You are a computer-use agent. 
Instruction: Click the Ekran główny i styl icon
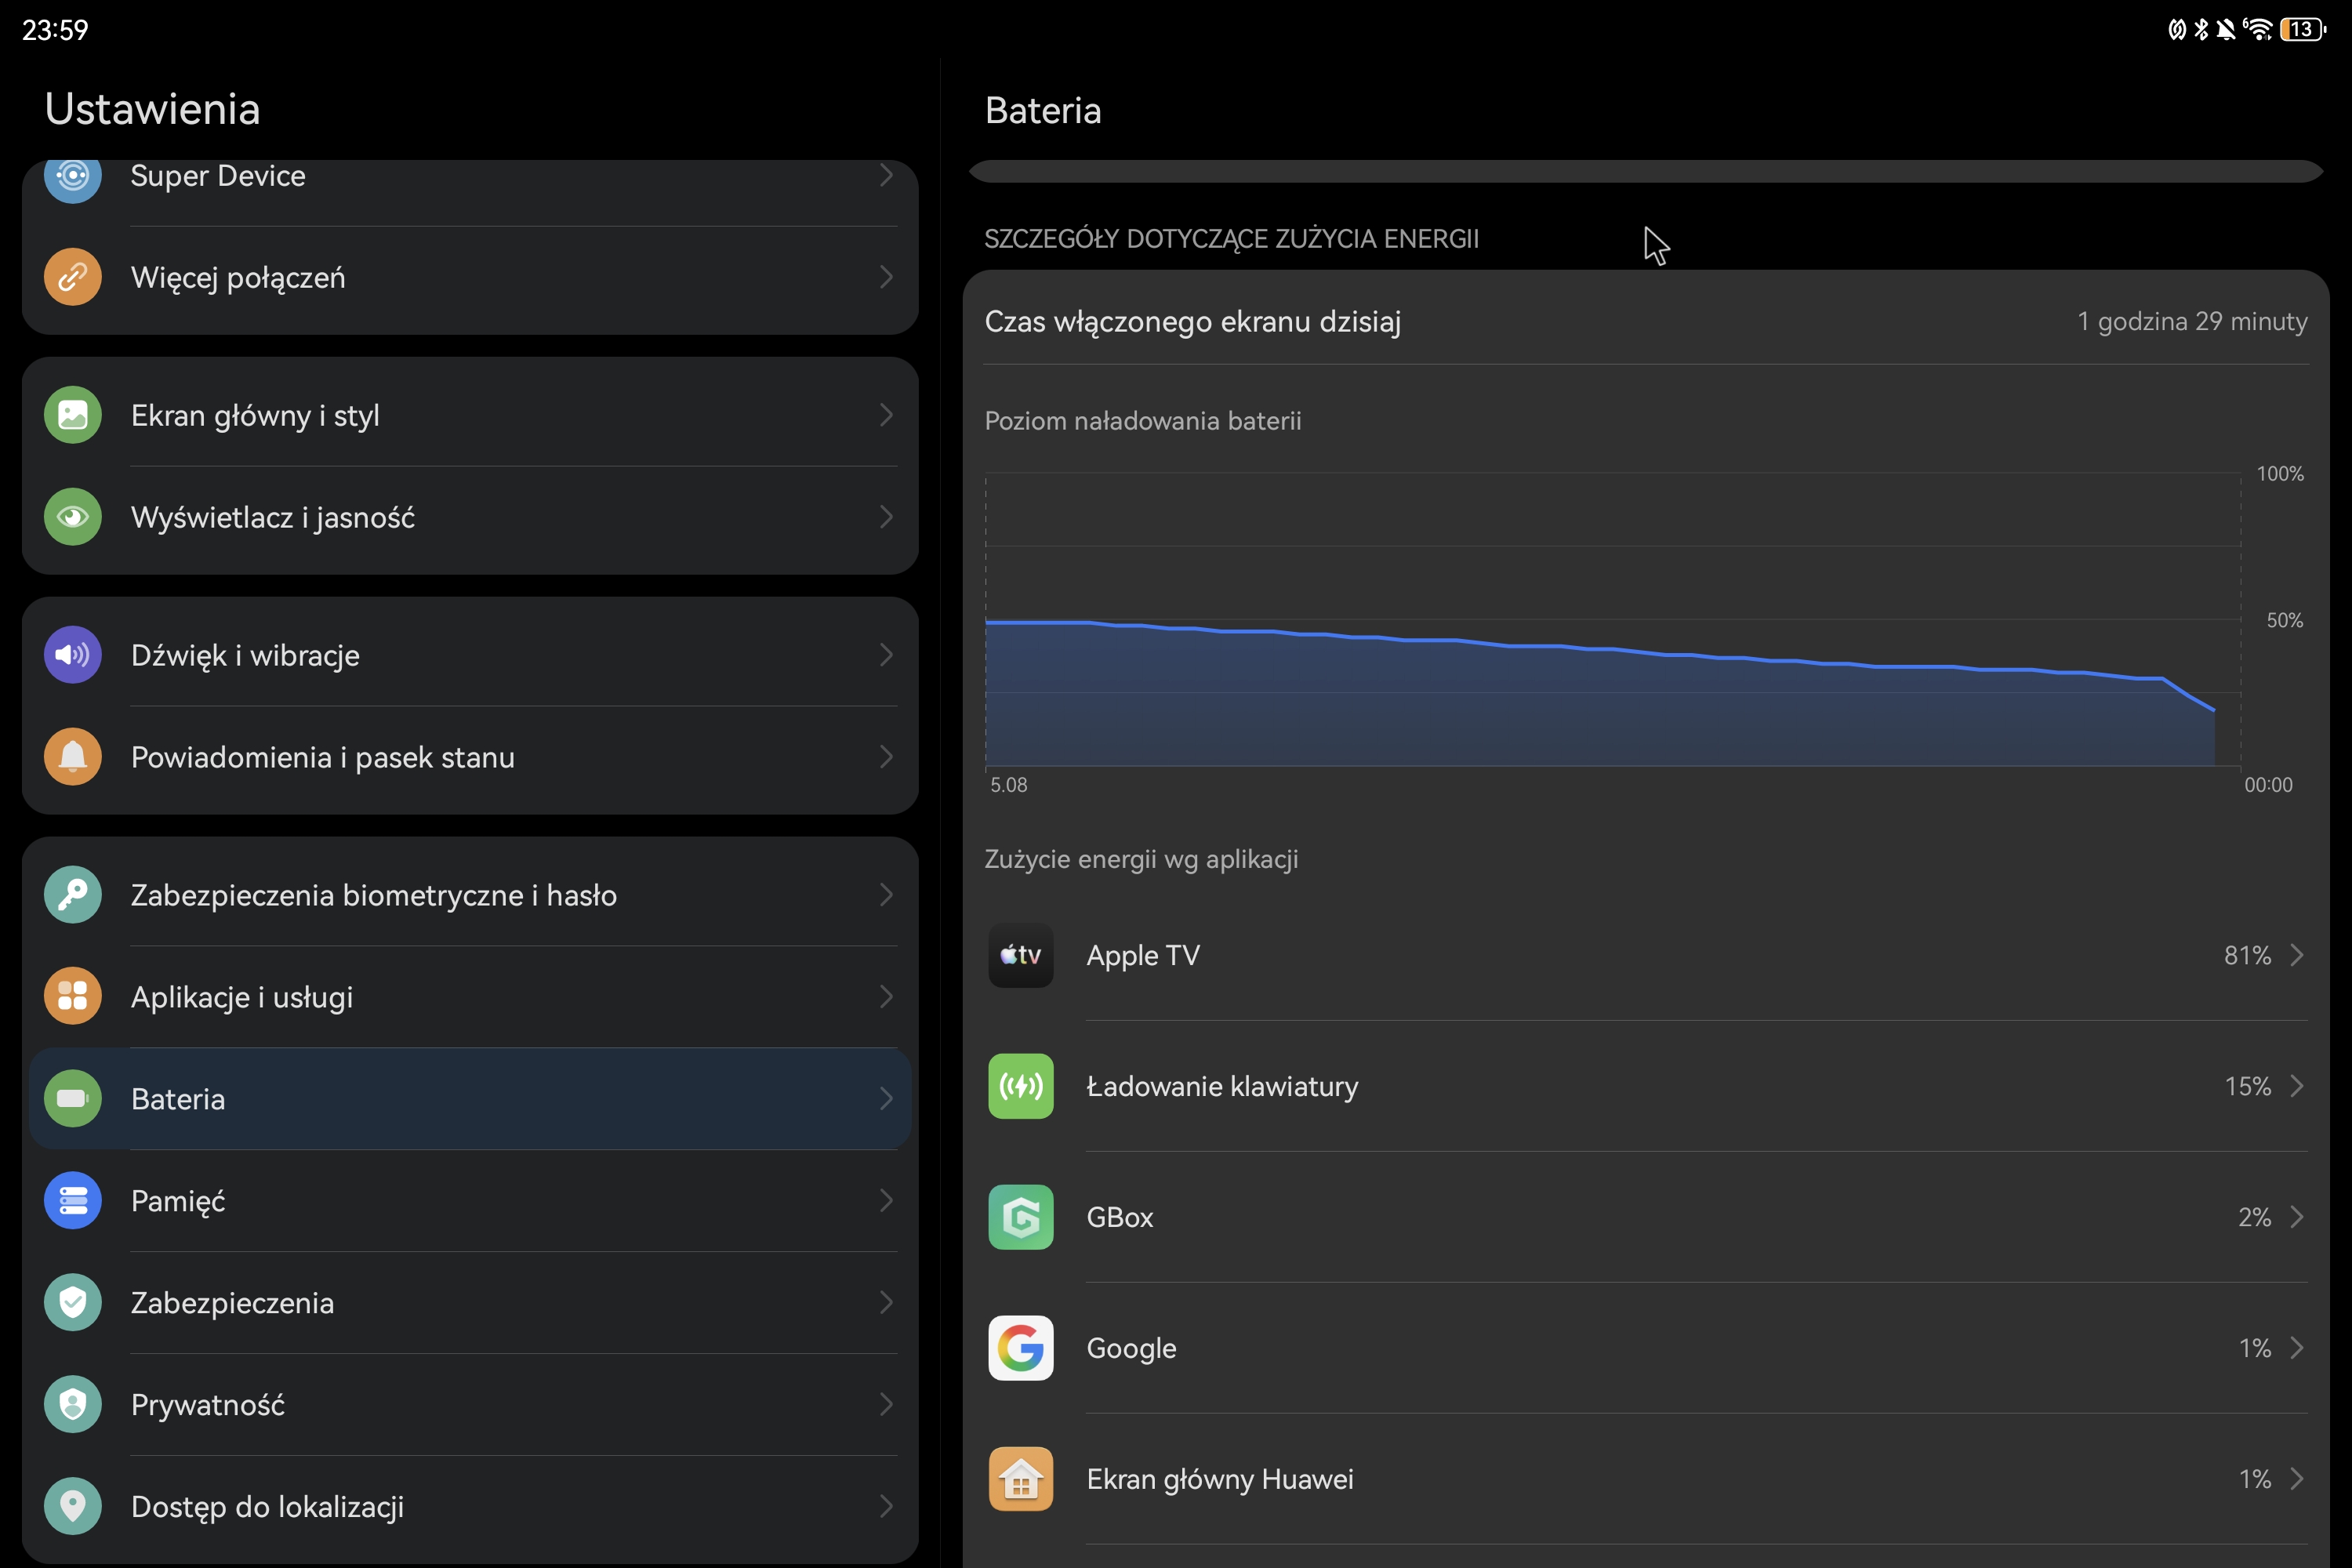[x=72, y=415]
